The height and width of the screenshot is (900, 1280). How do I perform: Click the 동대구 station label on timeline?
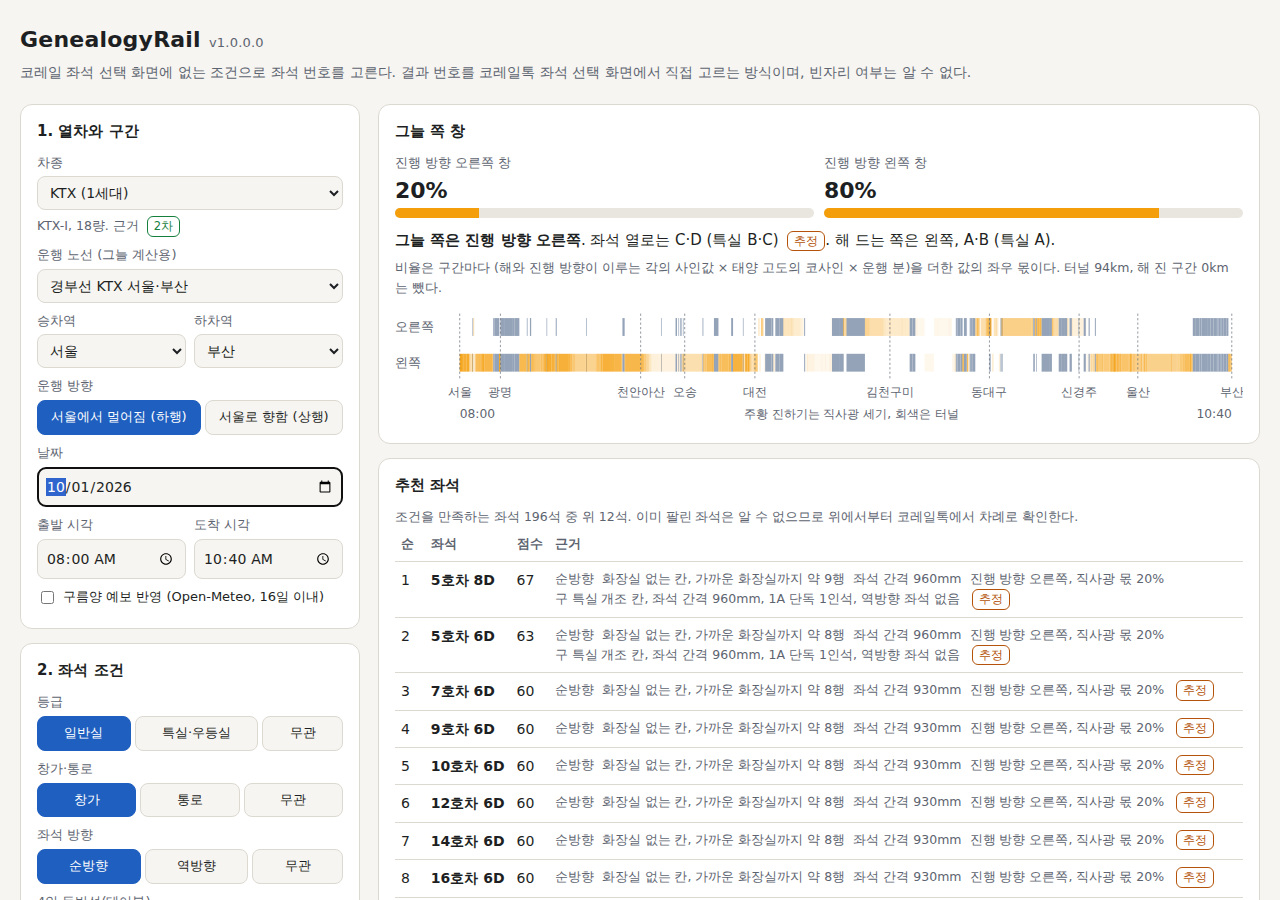point(989,393)
